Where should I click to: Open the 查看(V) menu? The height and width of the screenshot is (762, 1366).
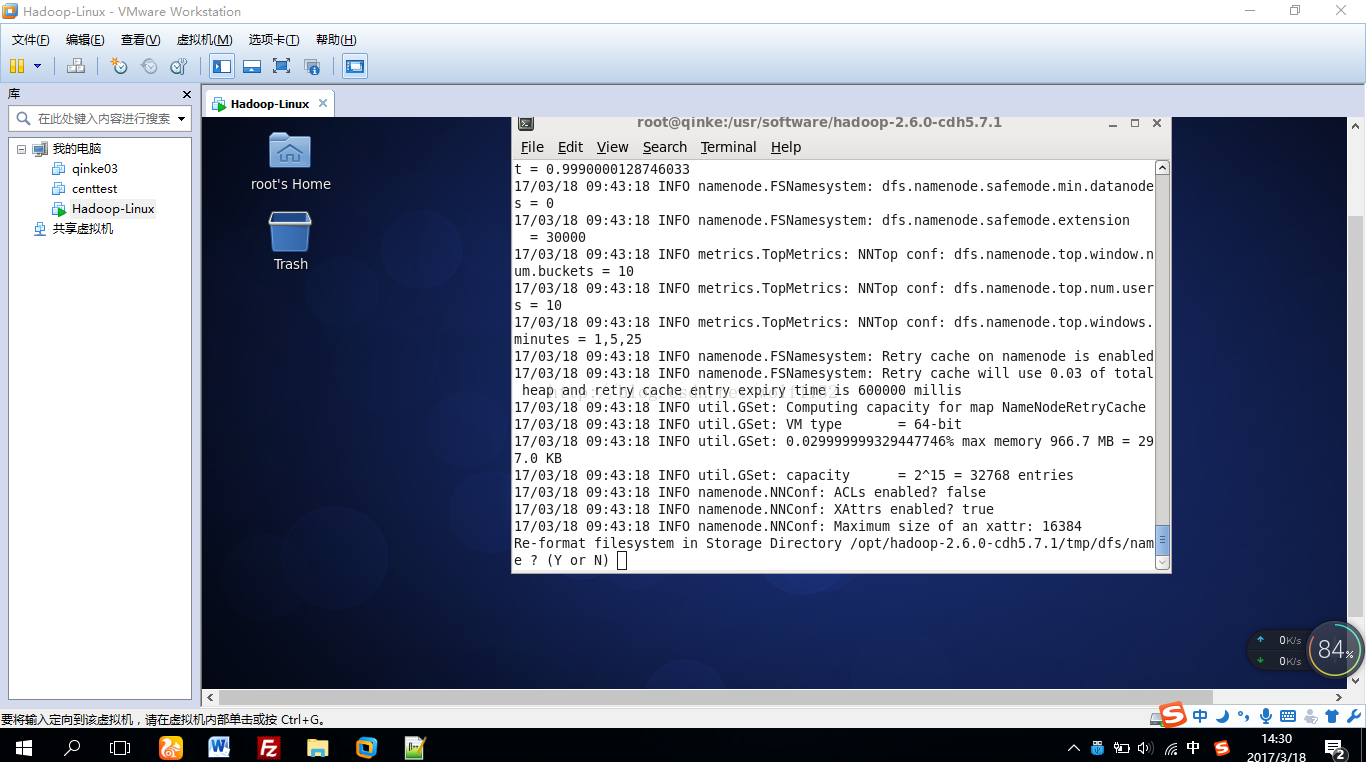pyautogui.click(x=140, y=40)
